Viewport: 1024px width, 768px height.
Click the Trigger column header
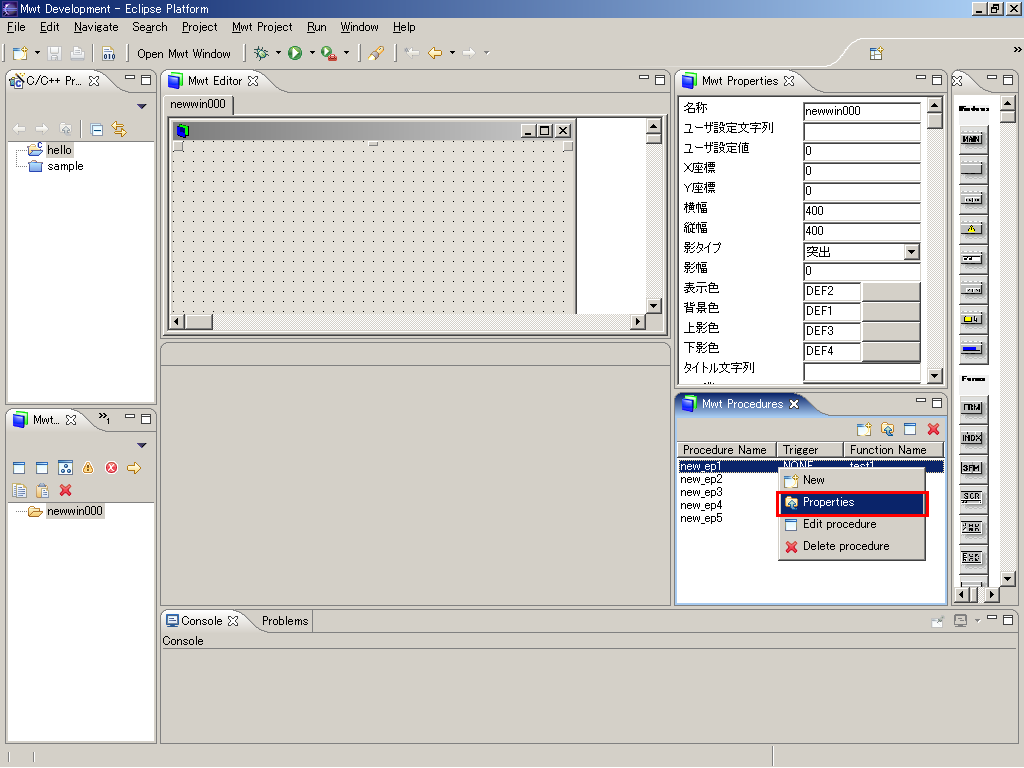810,450
